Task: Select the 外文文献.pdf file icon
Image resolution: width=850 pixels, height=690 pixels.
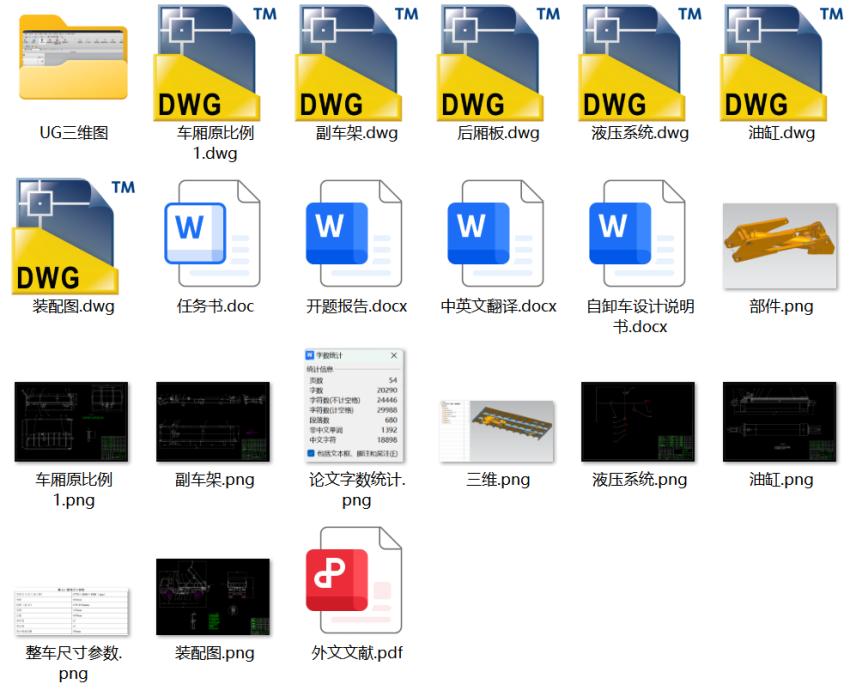Action: (354, 580)
